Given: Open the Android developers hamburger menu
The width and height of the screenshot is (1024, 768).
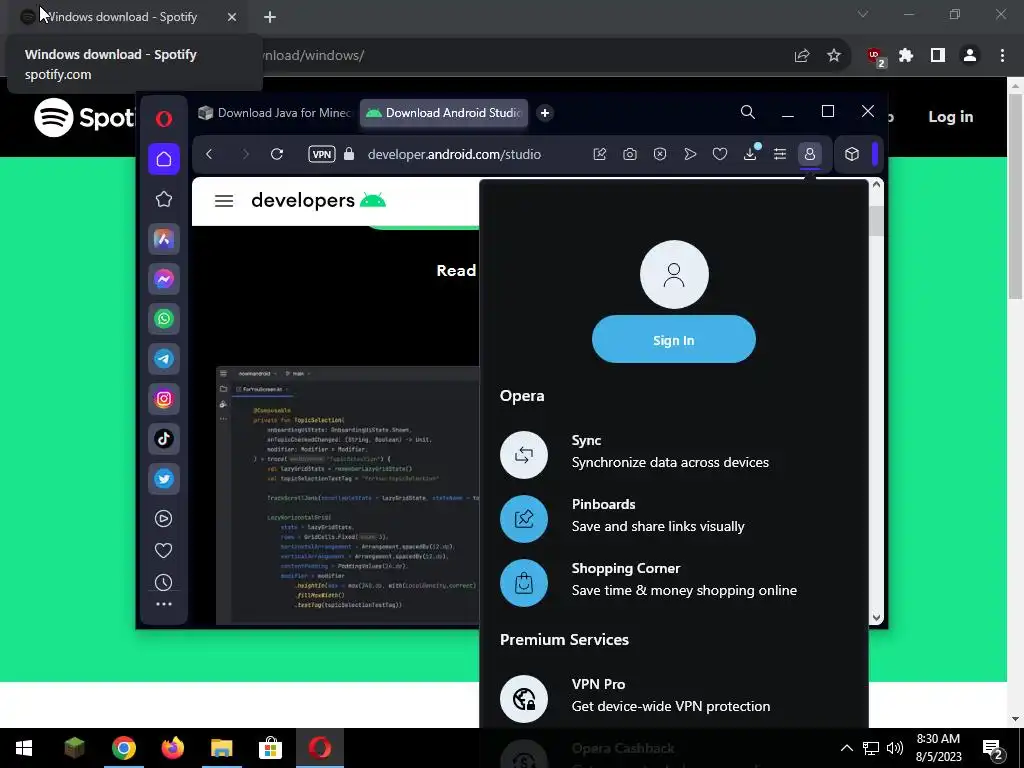Looking at the screenshot, I should [224, 200].
